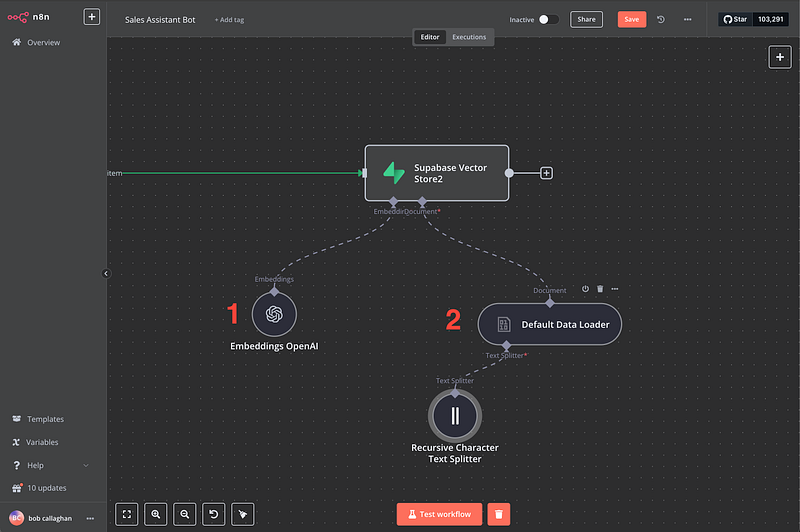
Task: Click trash icon above Default Data Loader
Action: 600,290
